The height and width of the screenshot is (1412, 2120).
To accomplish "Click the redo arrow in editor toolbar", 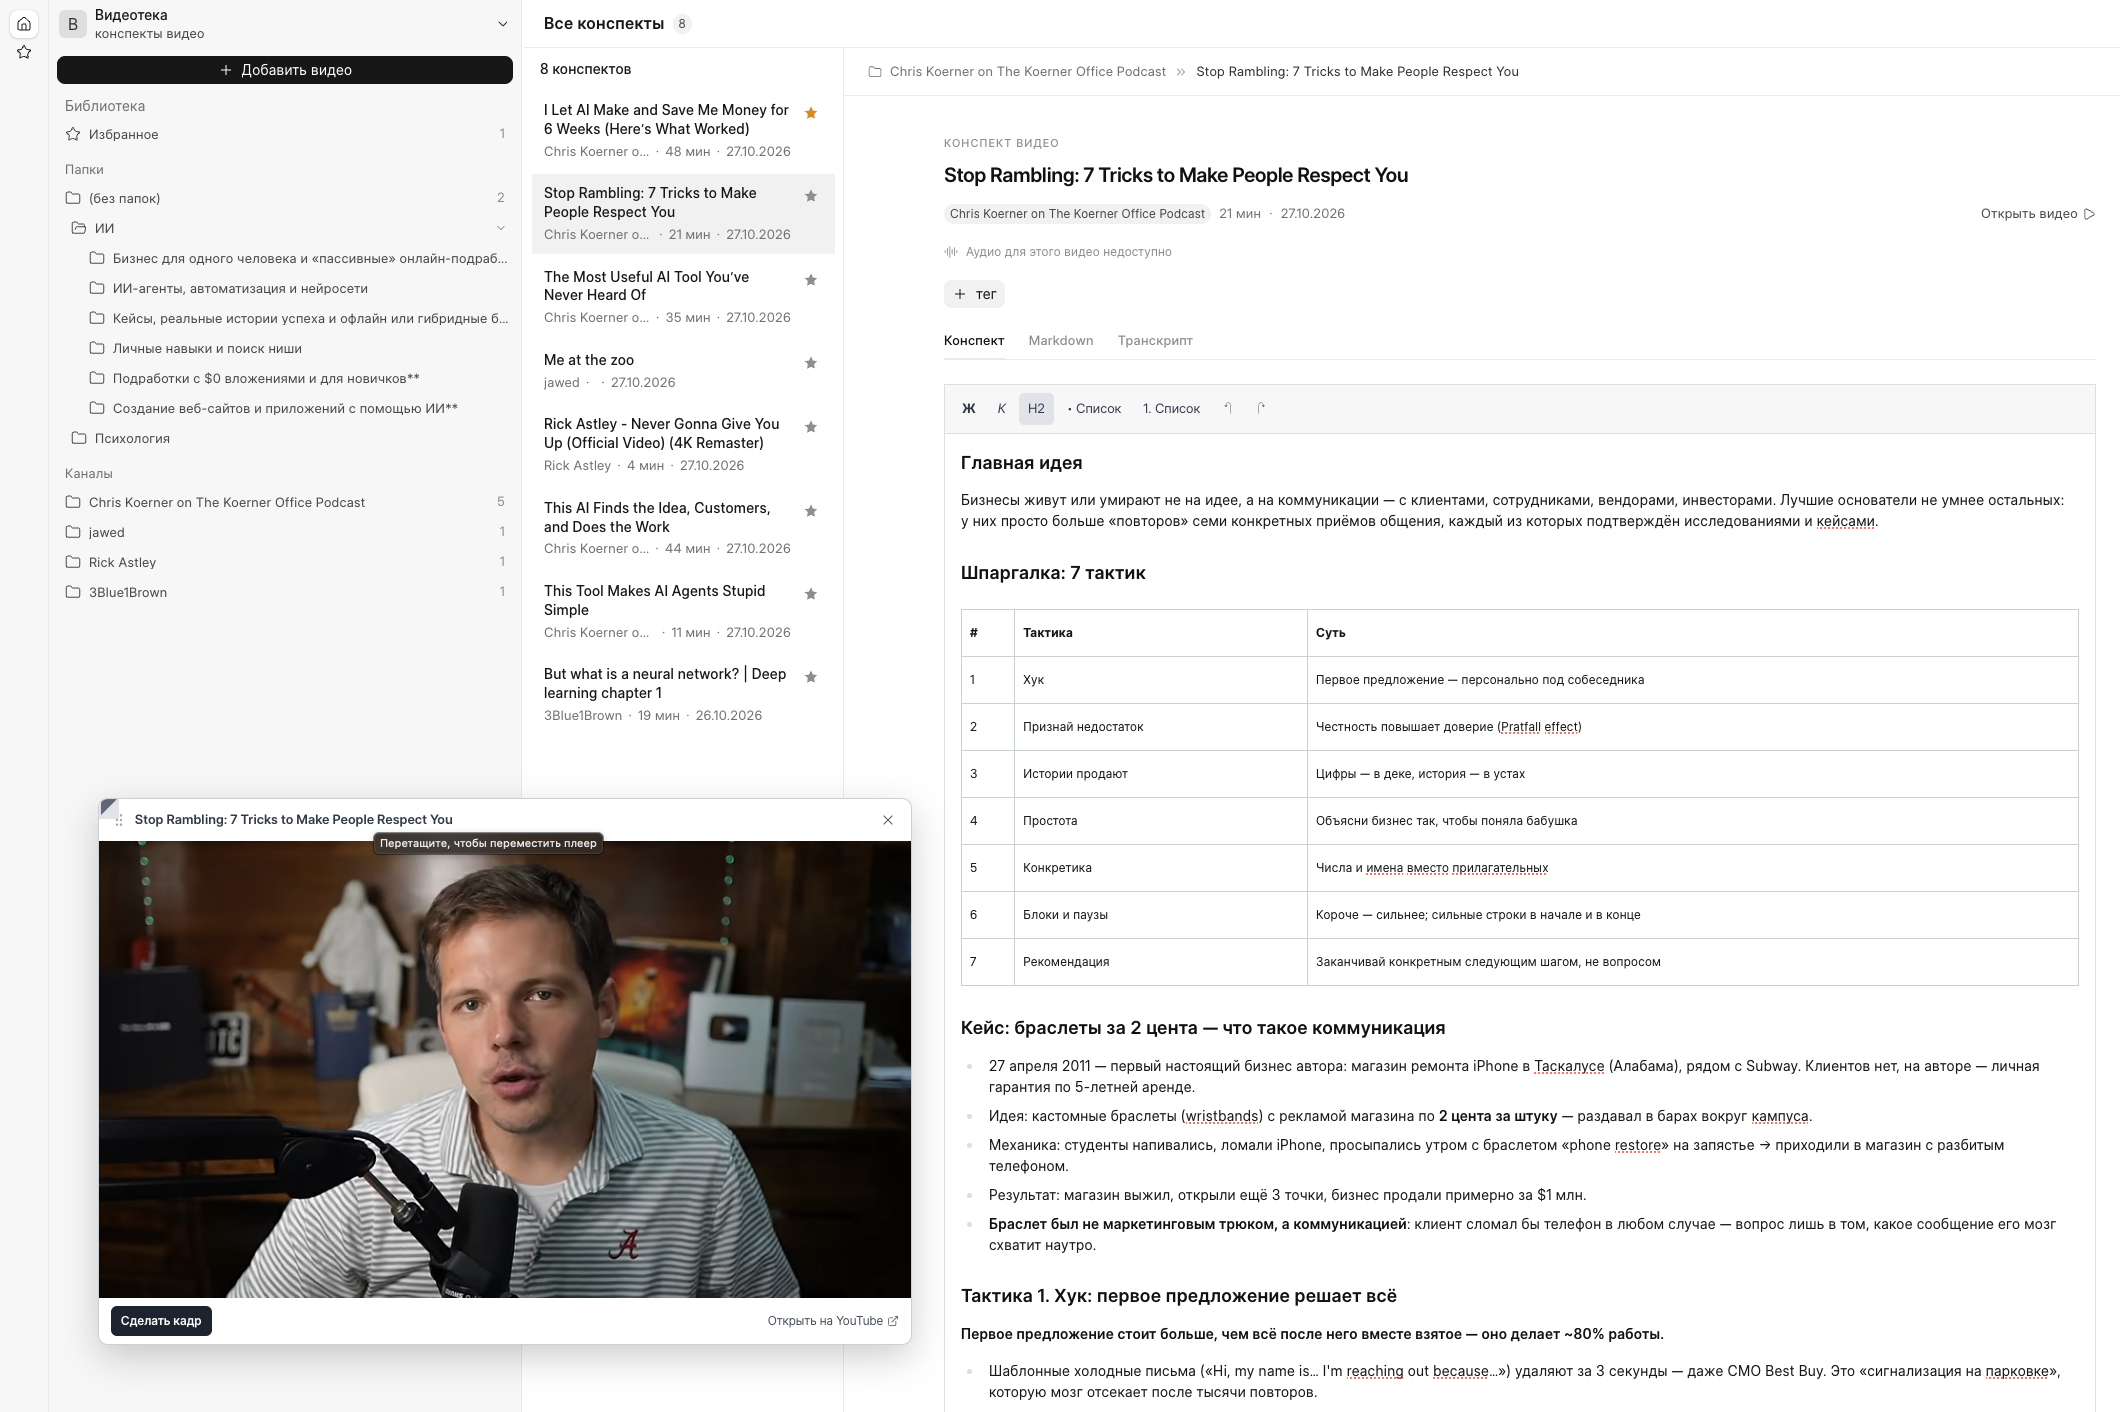I will pyautogui.click(x=1261, y=408).
